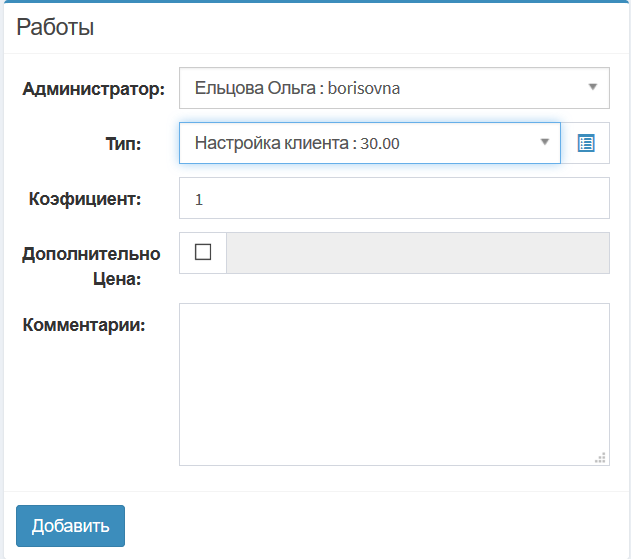Click the Комментарии label
The height and width of the screenshot is (559, 631).
(84, 325)
